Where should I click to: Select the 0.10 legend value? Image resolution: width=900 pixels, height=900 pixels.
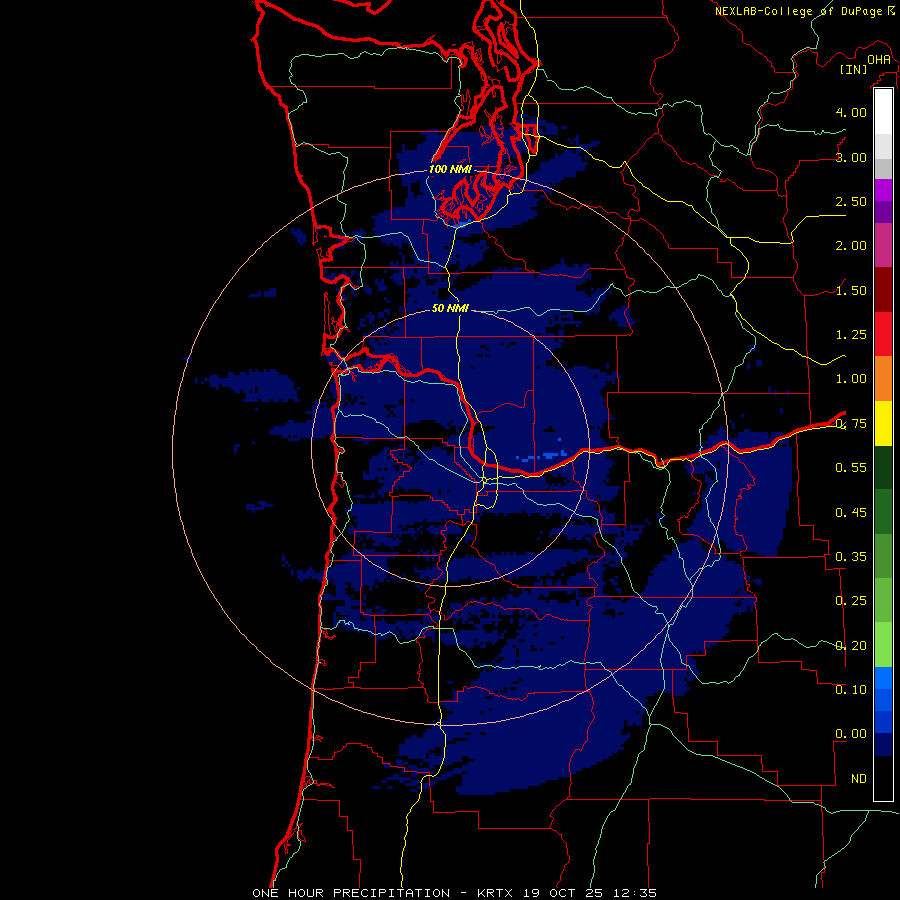pyautogui.click(x=851, y=690)
